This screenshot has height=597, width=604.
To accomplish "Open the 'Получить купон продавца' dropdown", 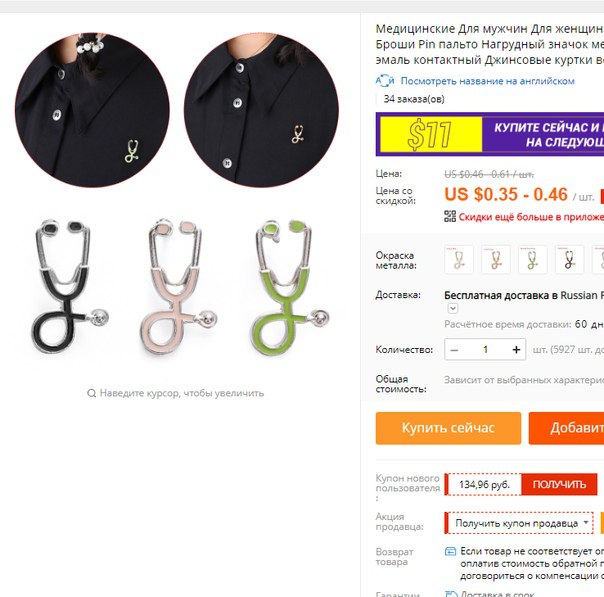I will tap(519, 523).
